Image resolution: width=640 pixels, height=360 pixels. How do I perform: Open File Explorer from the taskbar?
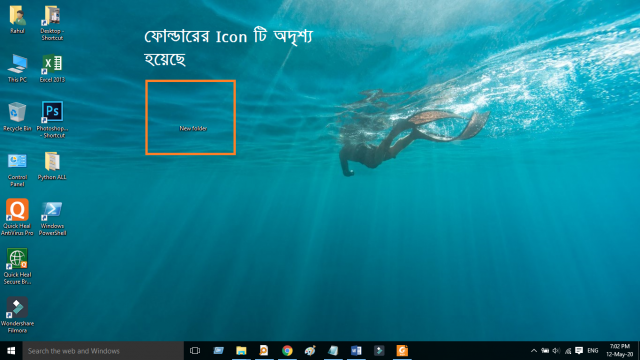241,351
